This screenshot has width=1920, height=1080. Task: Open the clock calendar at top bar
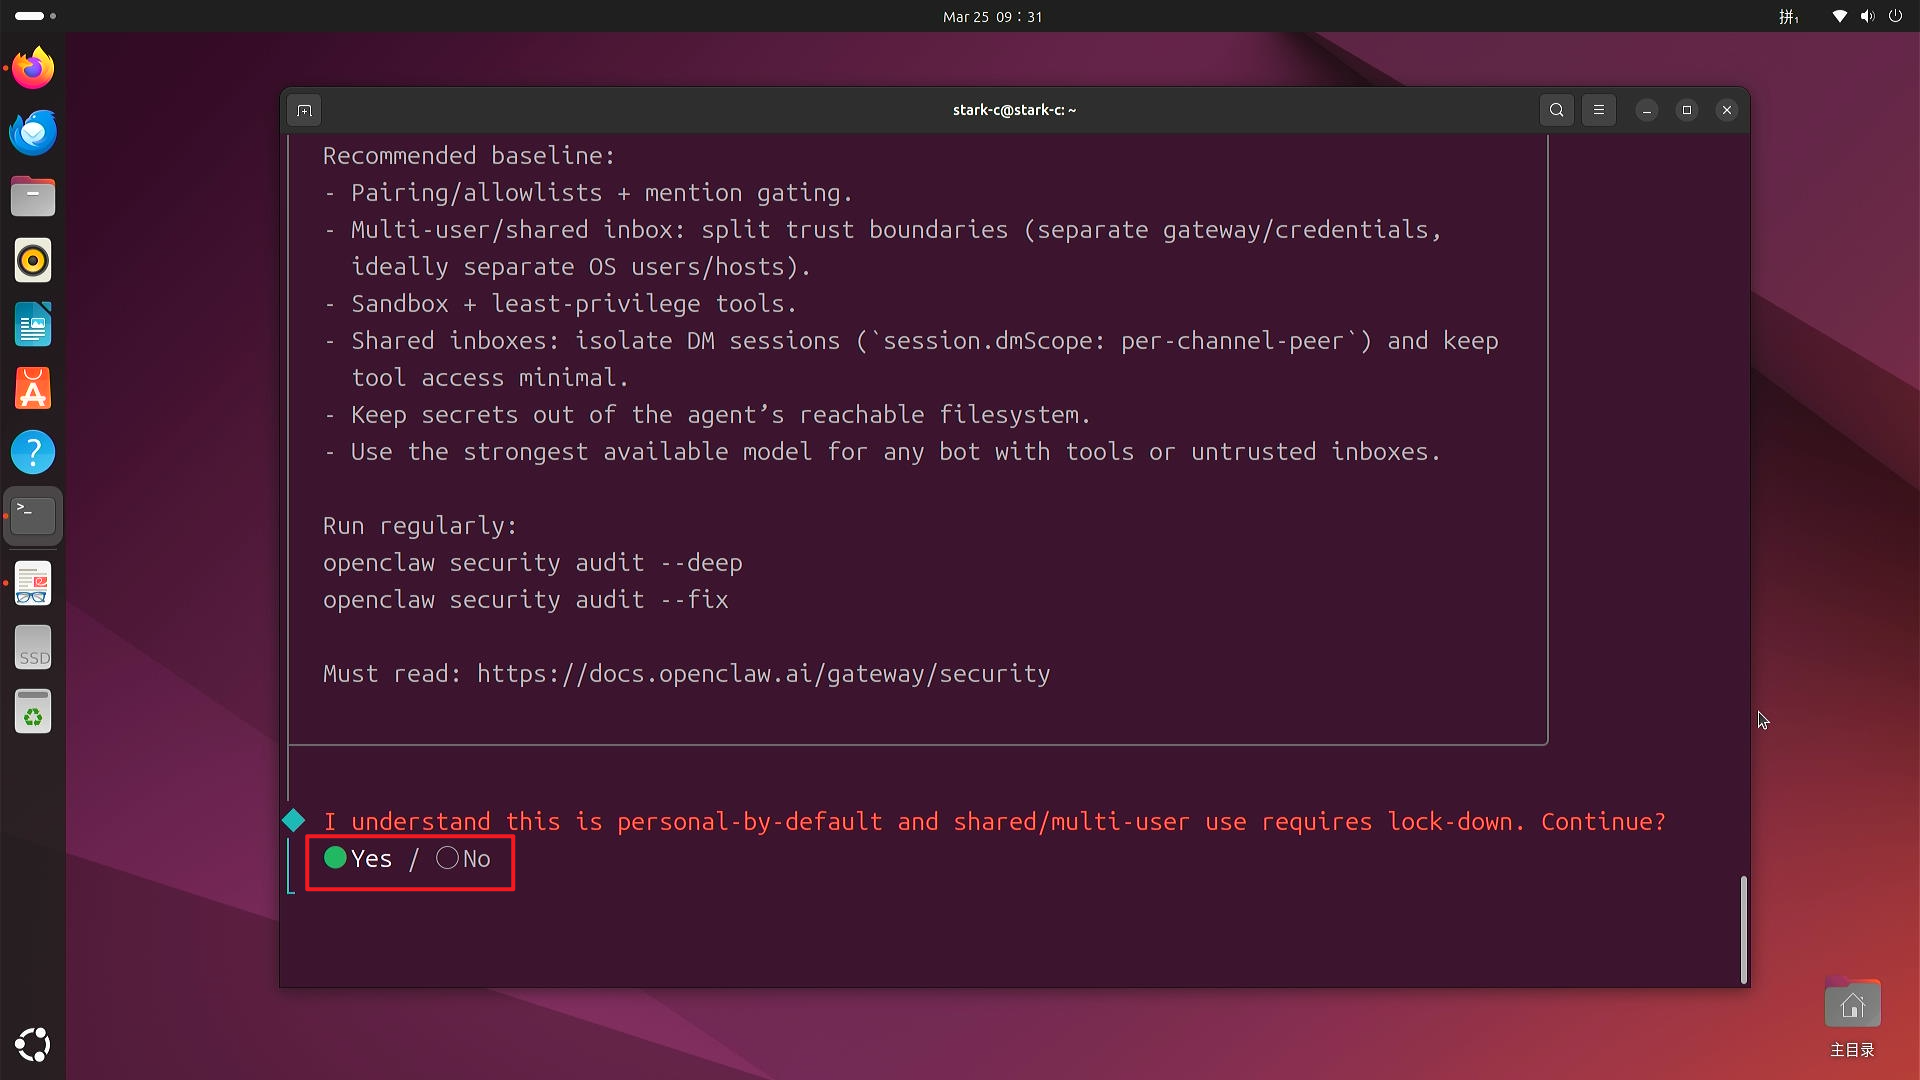(992, 16)
